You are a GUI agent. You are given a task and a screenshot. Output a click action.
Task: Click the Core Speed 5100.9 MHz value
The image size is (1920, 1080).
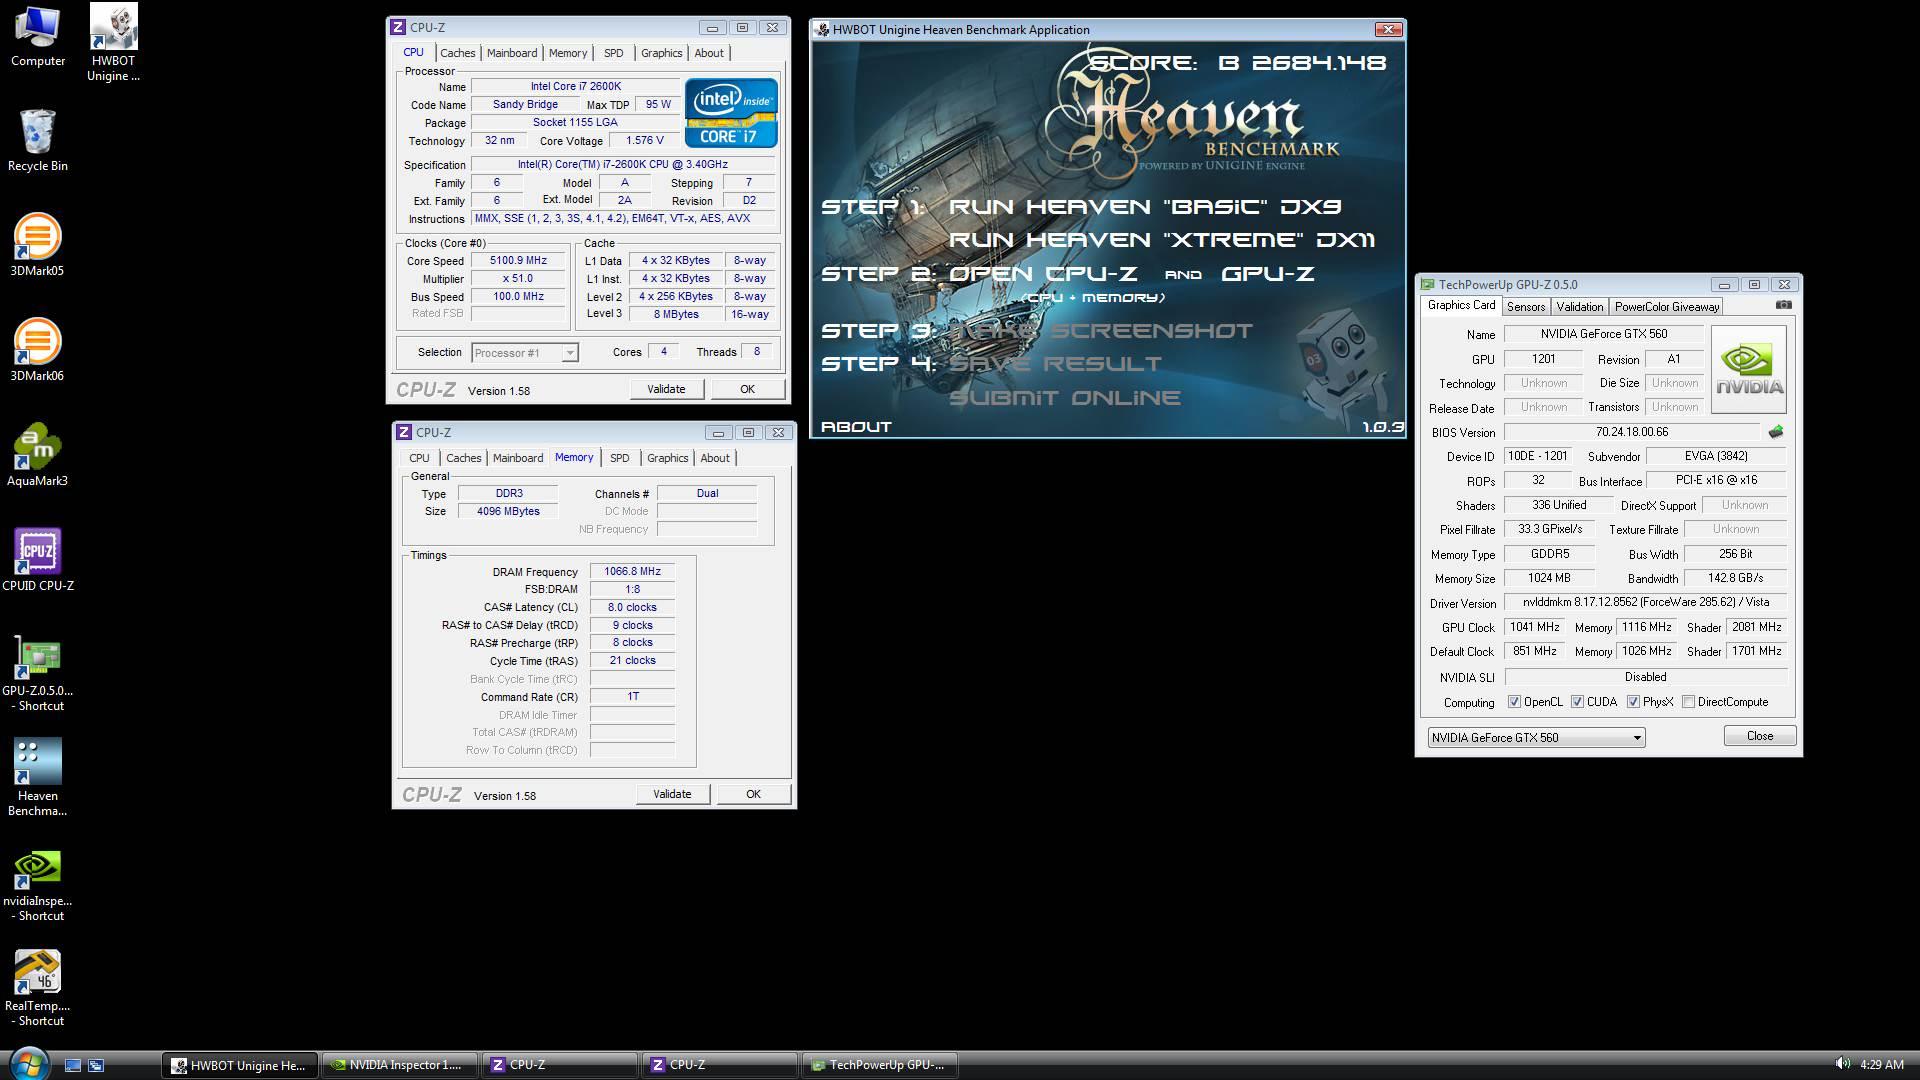coord(518,261)
